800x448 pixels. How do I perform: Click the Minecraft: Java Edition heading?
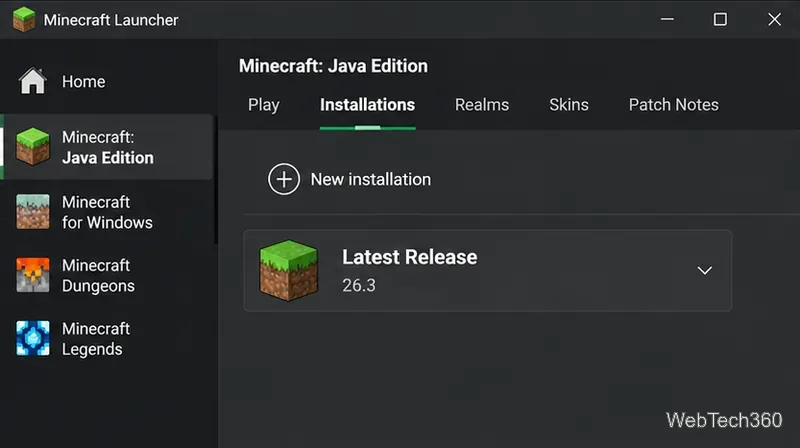tap(333, 66)
